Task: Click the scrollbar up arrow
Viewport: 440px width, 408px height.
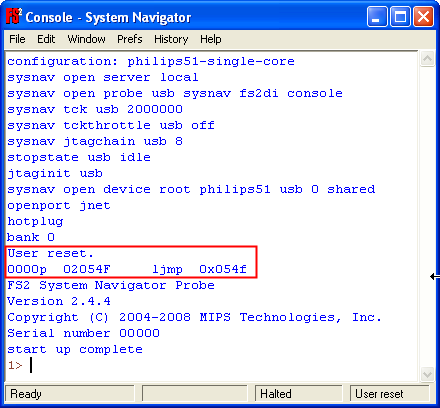Action: point(427,59)
